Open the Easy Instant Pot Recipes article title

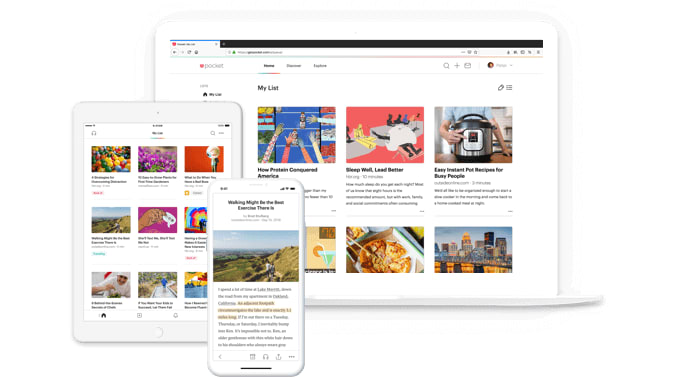[x=468, y=173]
